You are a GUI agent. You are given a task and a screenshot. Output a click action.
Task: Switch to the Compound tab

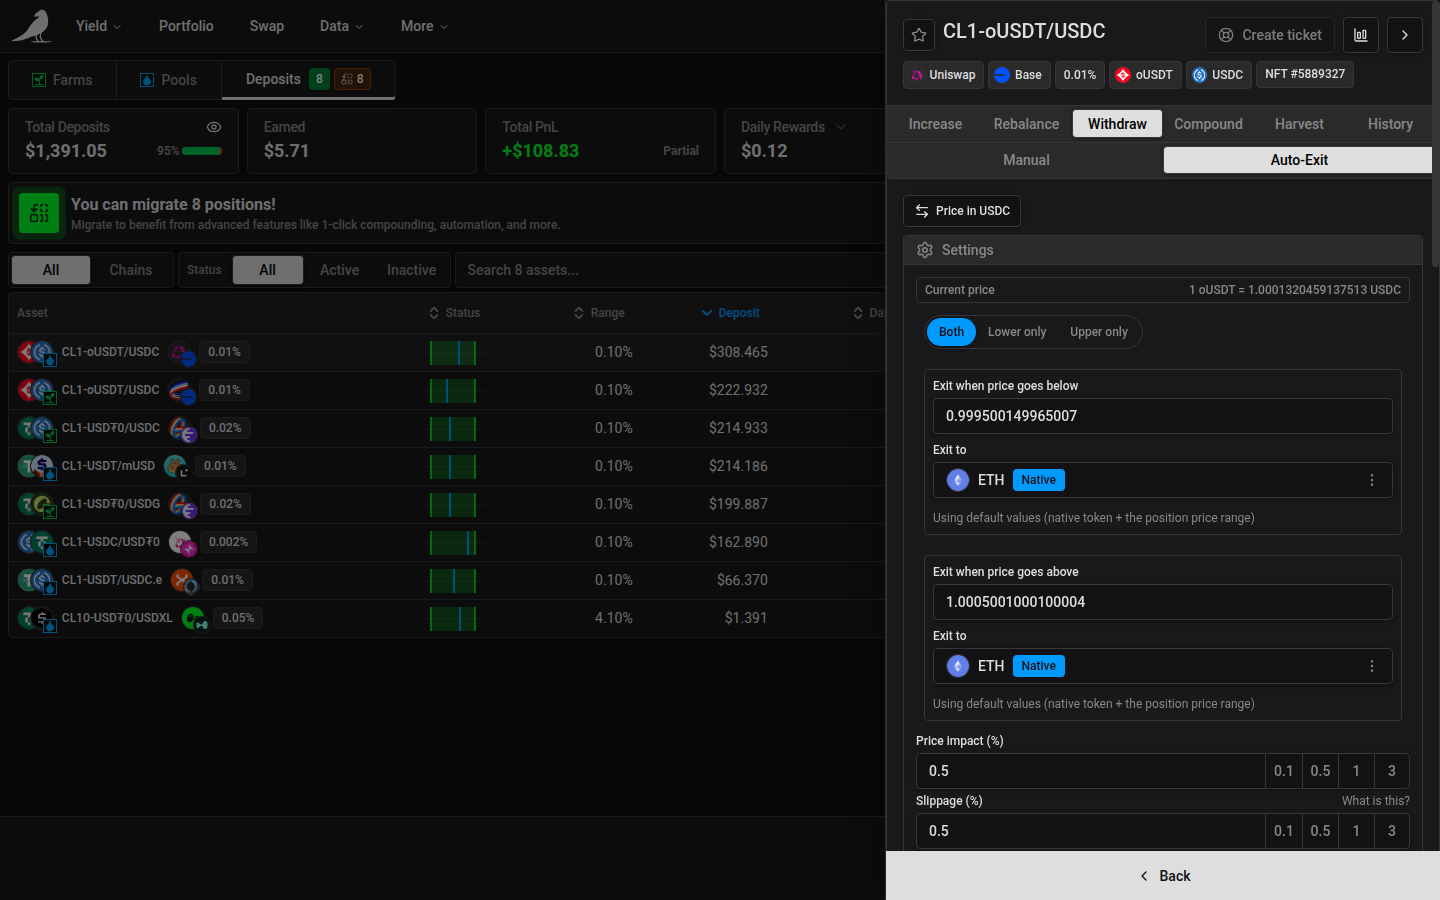[1208, 124]
